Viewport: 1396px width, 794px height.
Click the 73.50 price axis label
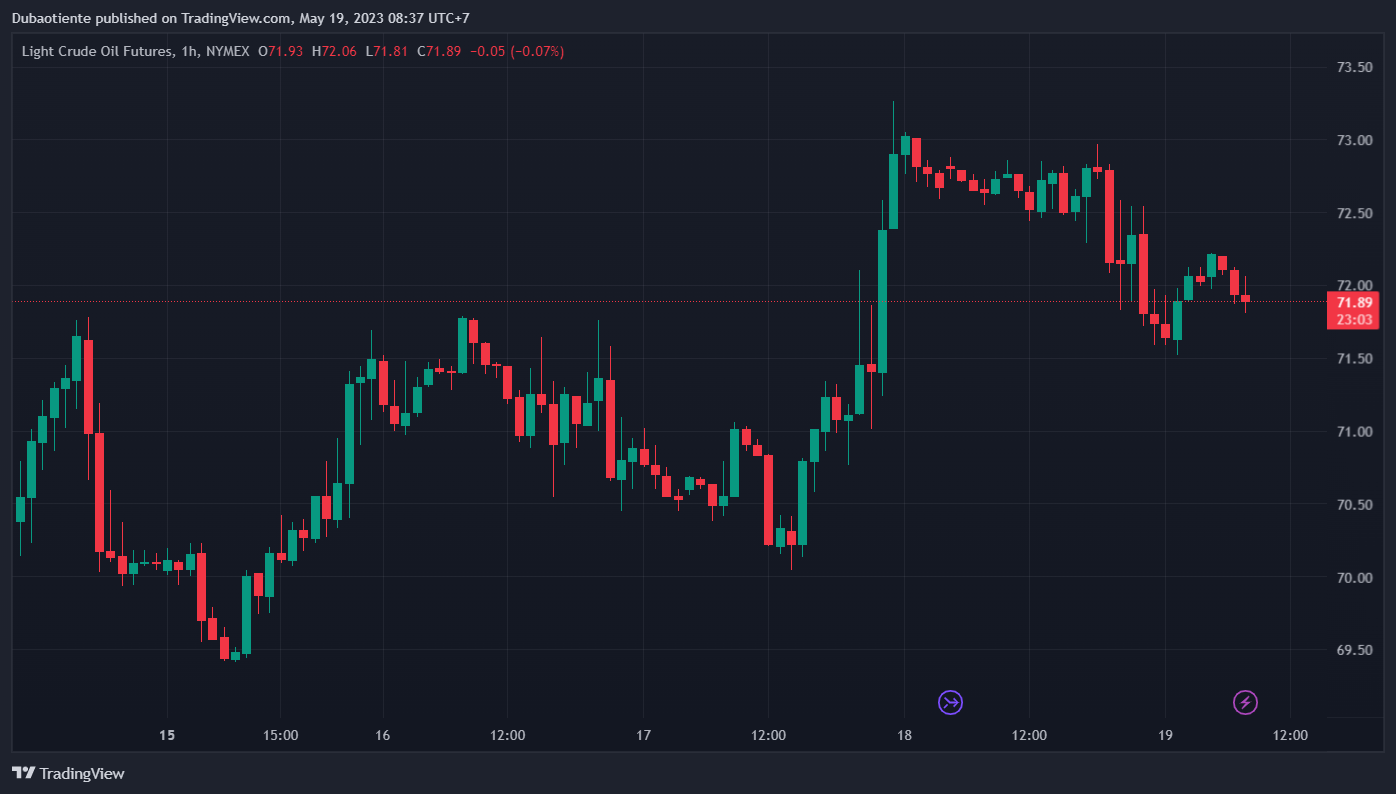(x=1354, y=67)
